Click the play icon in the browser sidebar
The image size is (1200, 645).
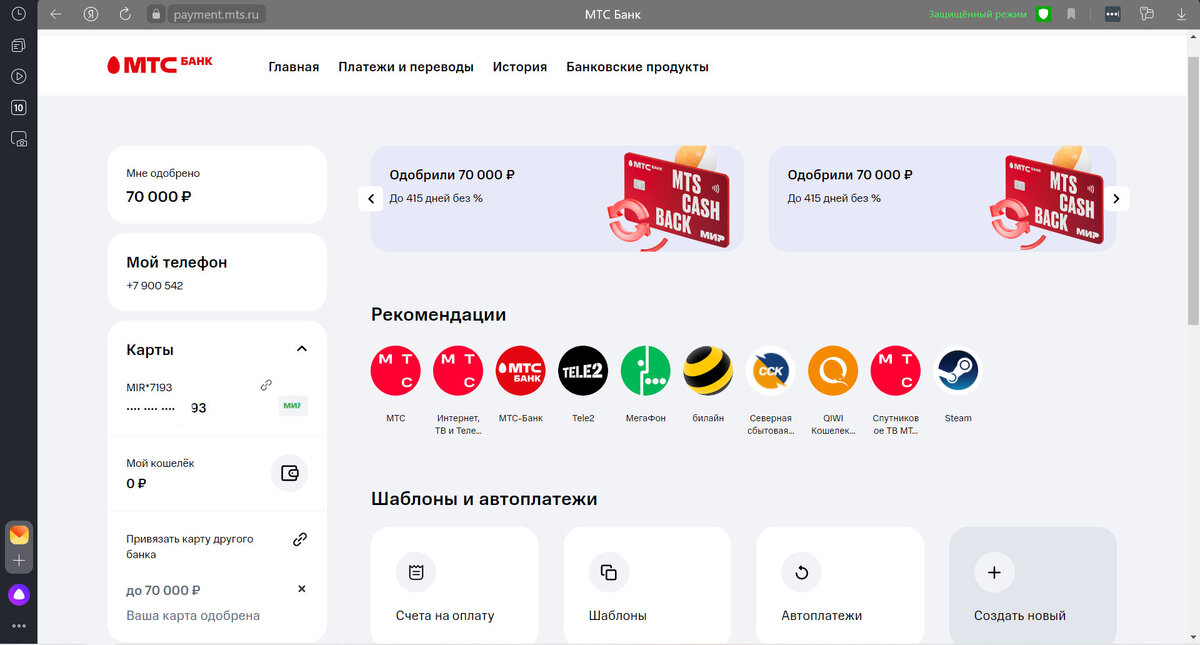pos(18,76)
